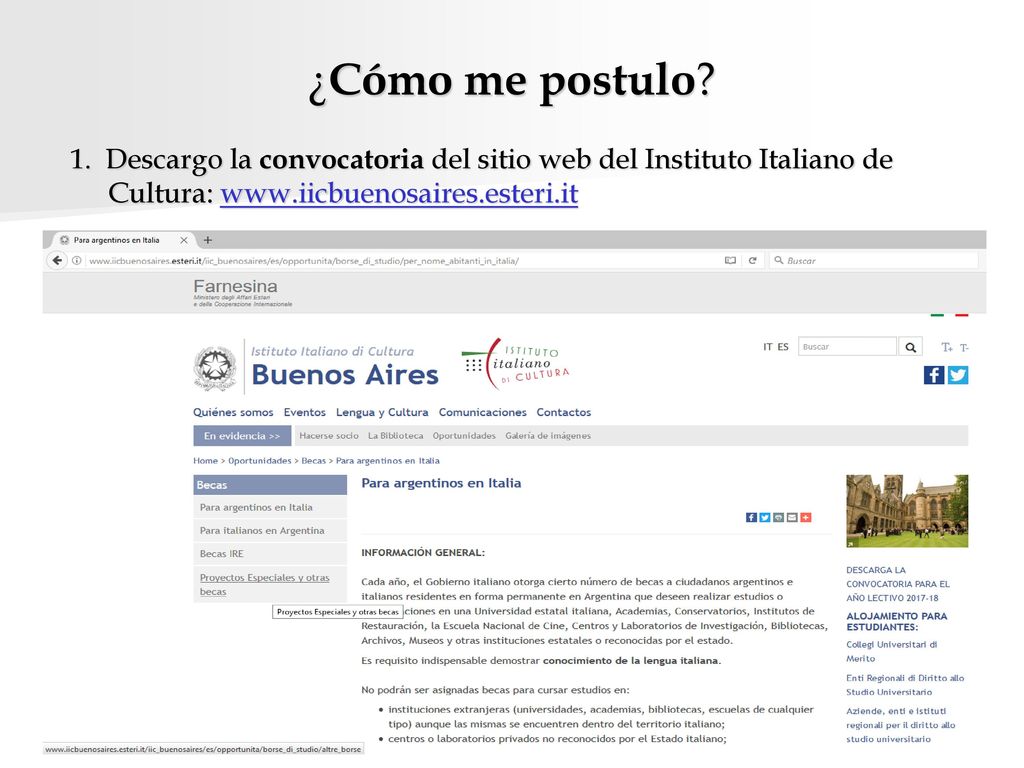This screenshot has height=768, width=1024.
Task: Open 'Collegi Universitari di Merito' link
Action: [x=891, y=651]
